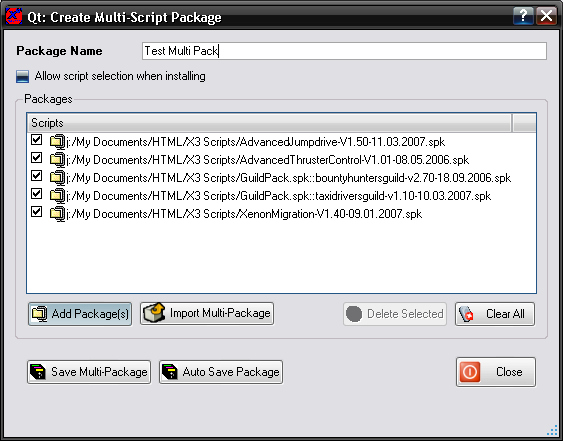Viewport: 563px width, 441px height.
Task: Click the window resize grip corner
Action: tap(552, 430)
